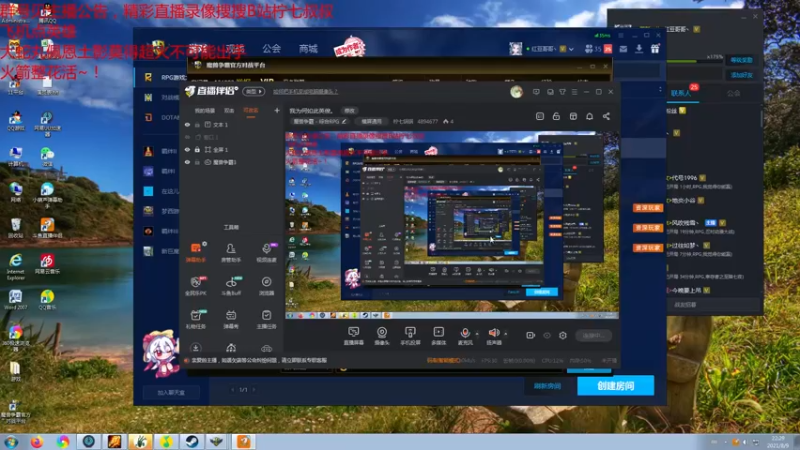Open the hamburger menu in 直播伴侣 title bar

pyautogui.click(x=574, y=92)
